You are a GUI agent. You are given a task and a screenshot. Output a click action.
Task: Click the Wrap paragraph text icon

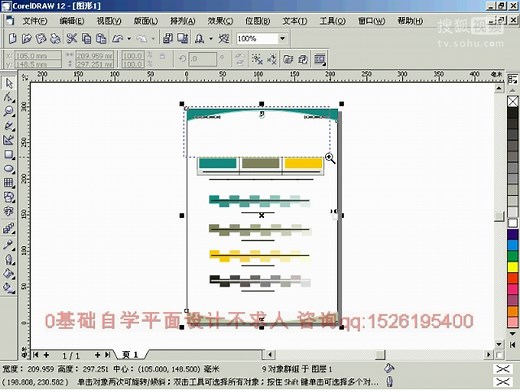coord(320,59)
